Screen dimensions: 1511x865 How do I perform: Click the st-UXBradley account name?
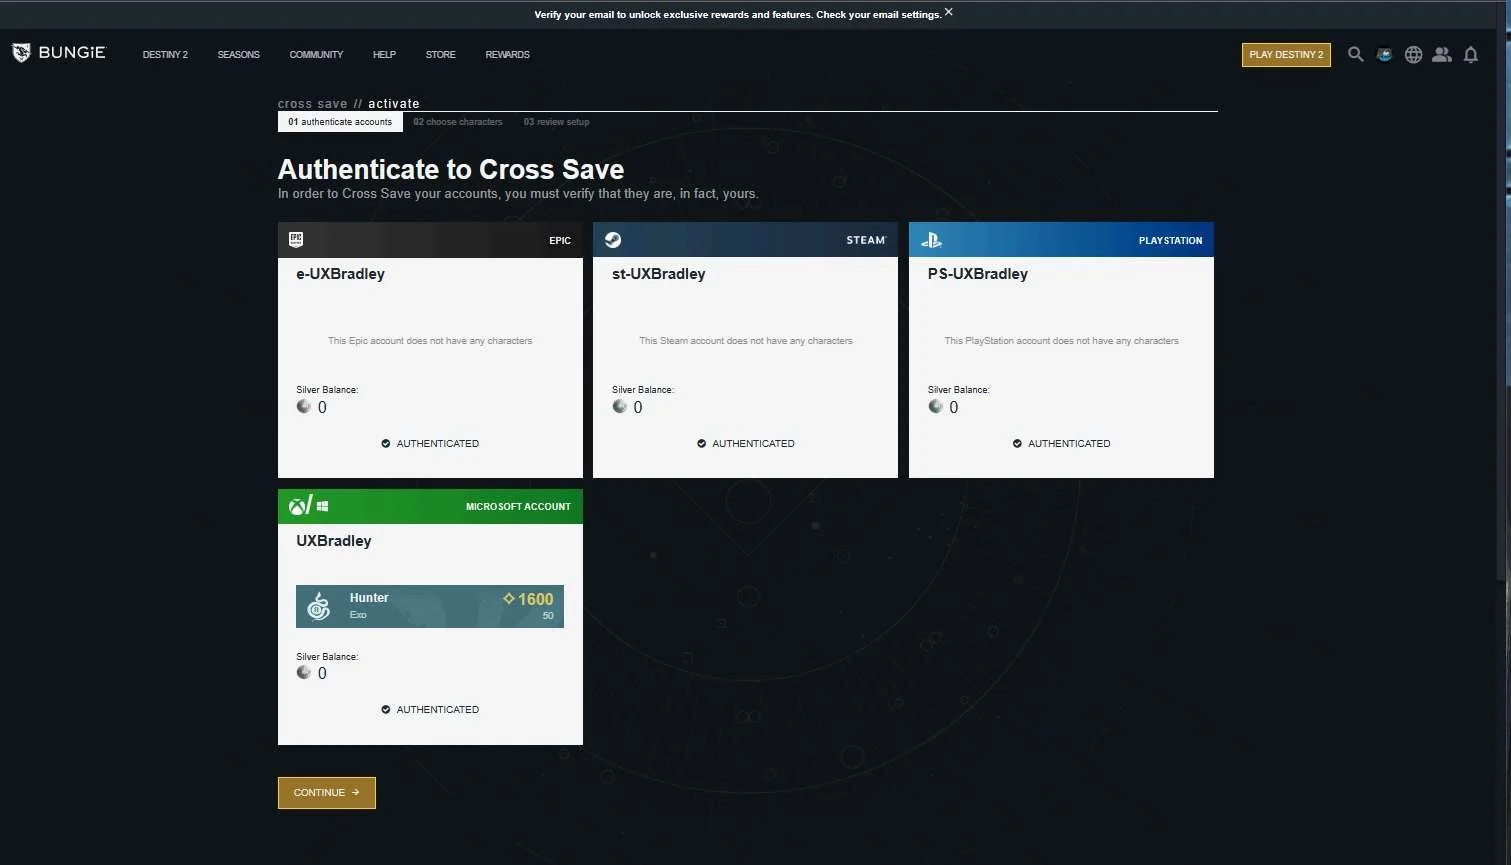tap(658, 274)
